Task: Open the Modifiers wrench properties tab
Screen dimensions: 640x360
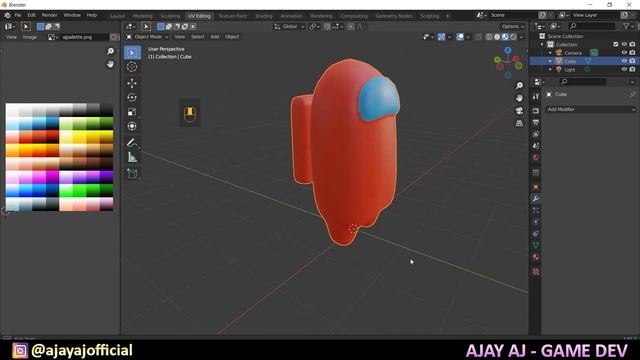Action: click(x=536, y=198)
